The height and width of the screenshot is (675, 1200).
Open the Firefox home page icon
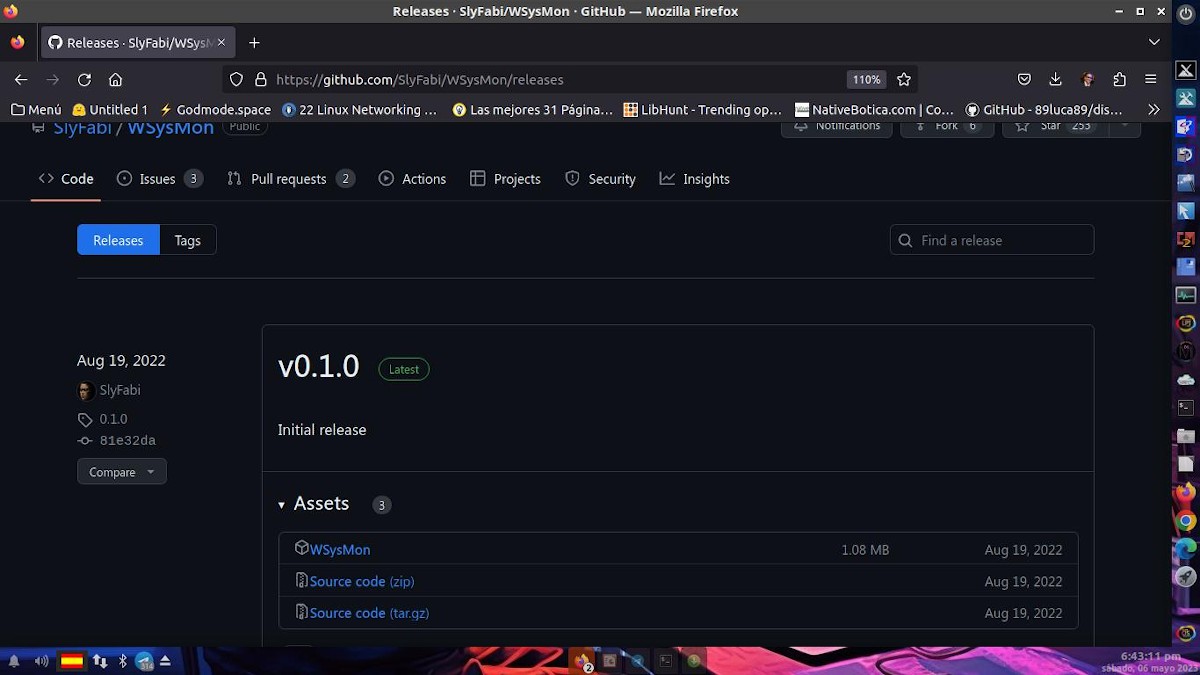pyautogui.click(x=115, y=79)
